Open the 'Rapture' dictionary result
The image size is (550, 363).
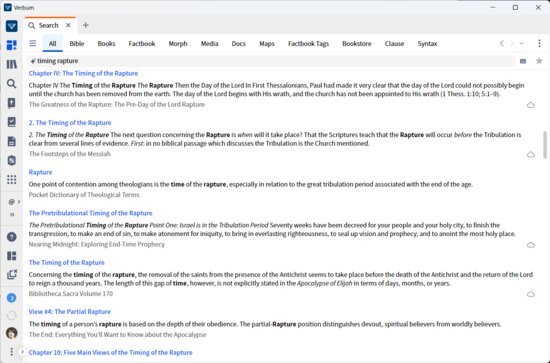click(40, 172)
